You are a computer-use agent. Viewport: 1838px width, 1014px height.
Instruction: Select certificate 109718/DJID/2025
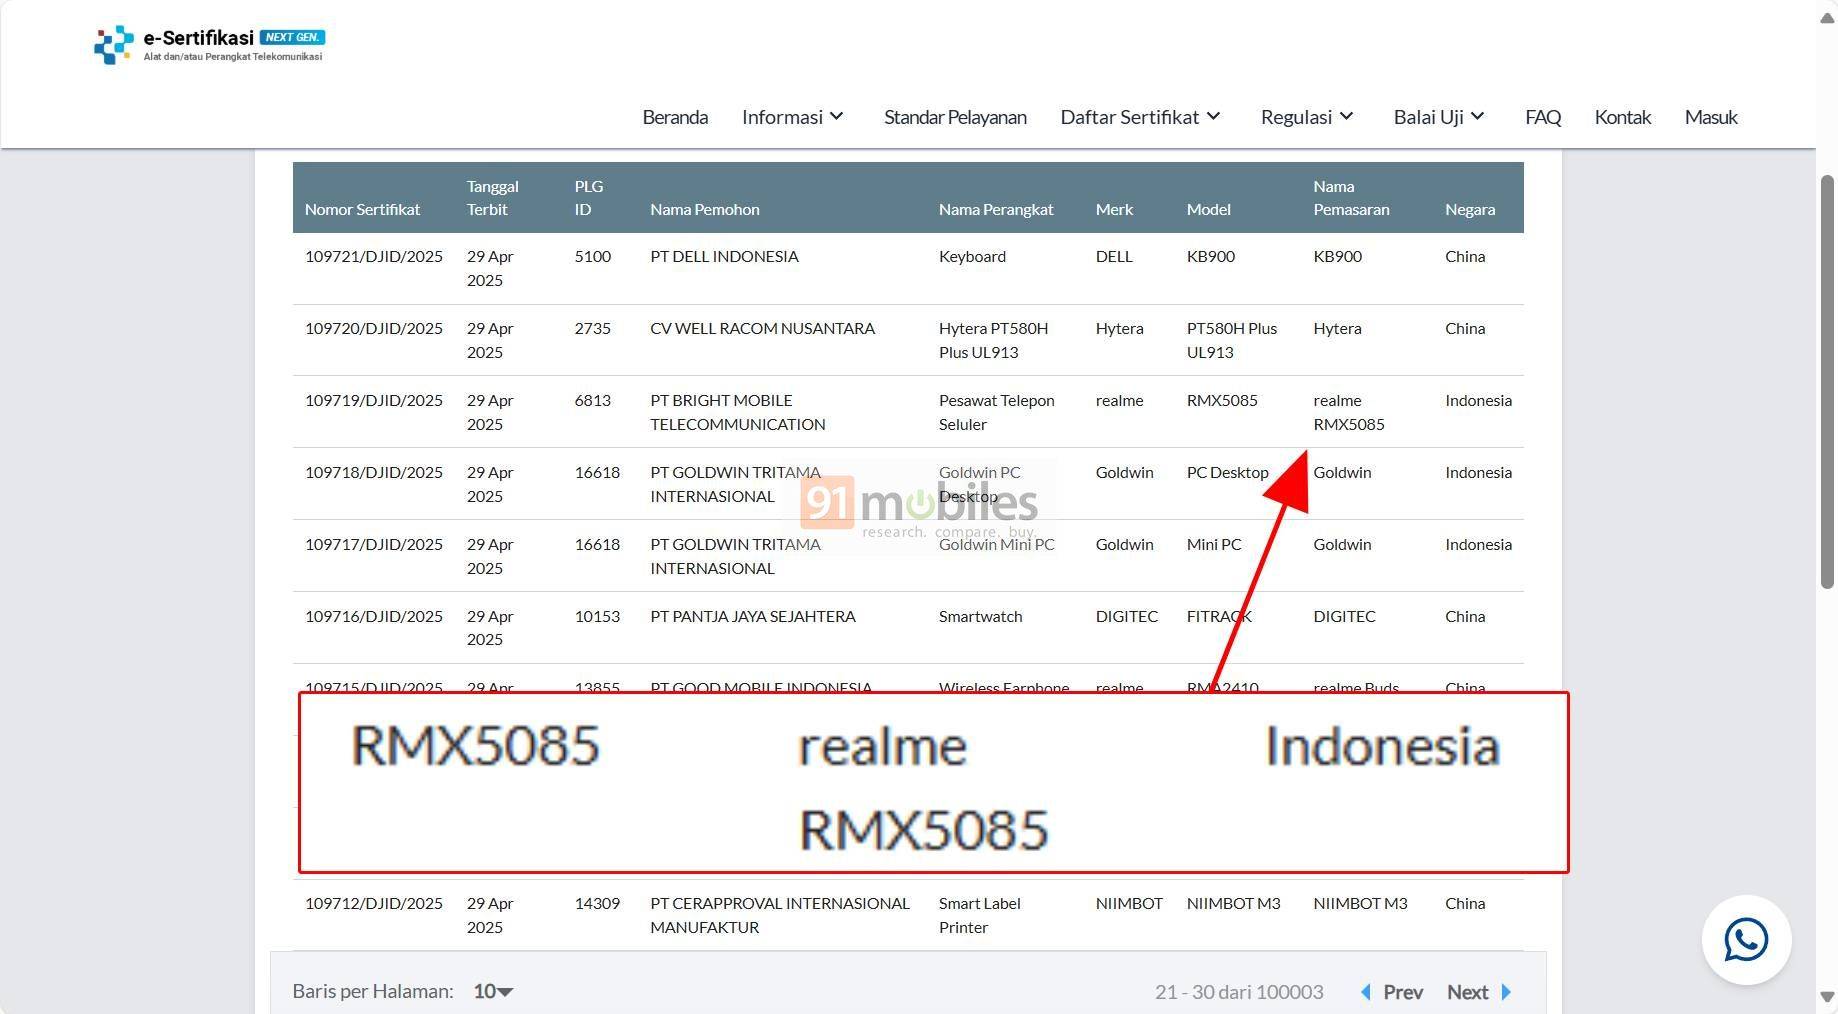(x=374, y=472)
